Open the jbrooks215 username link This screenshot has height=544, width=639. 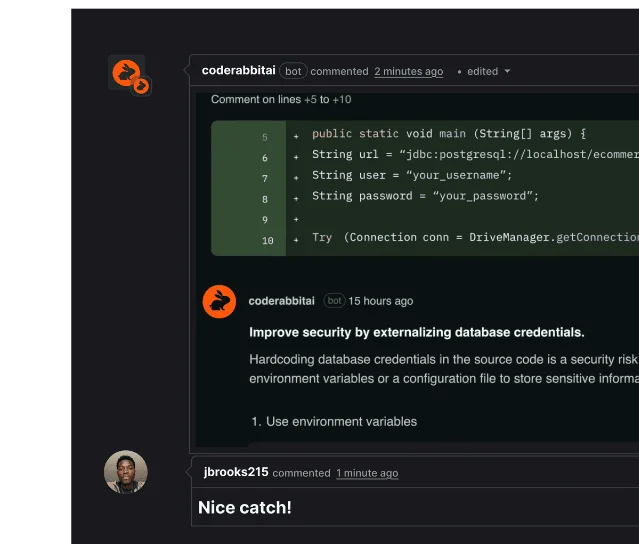click(x=236, y=472)
